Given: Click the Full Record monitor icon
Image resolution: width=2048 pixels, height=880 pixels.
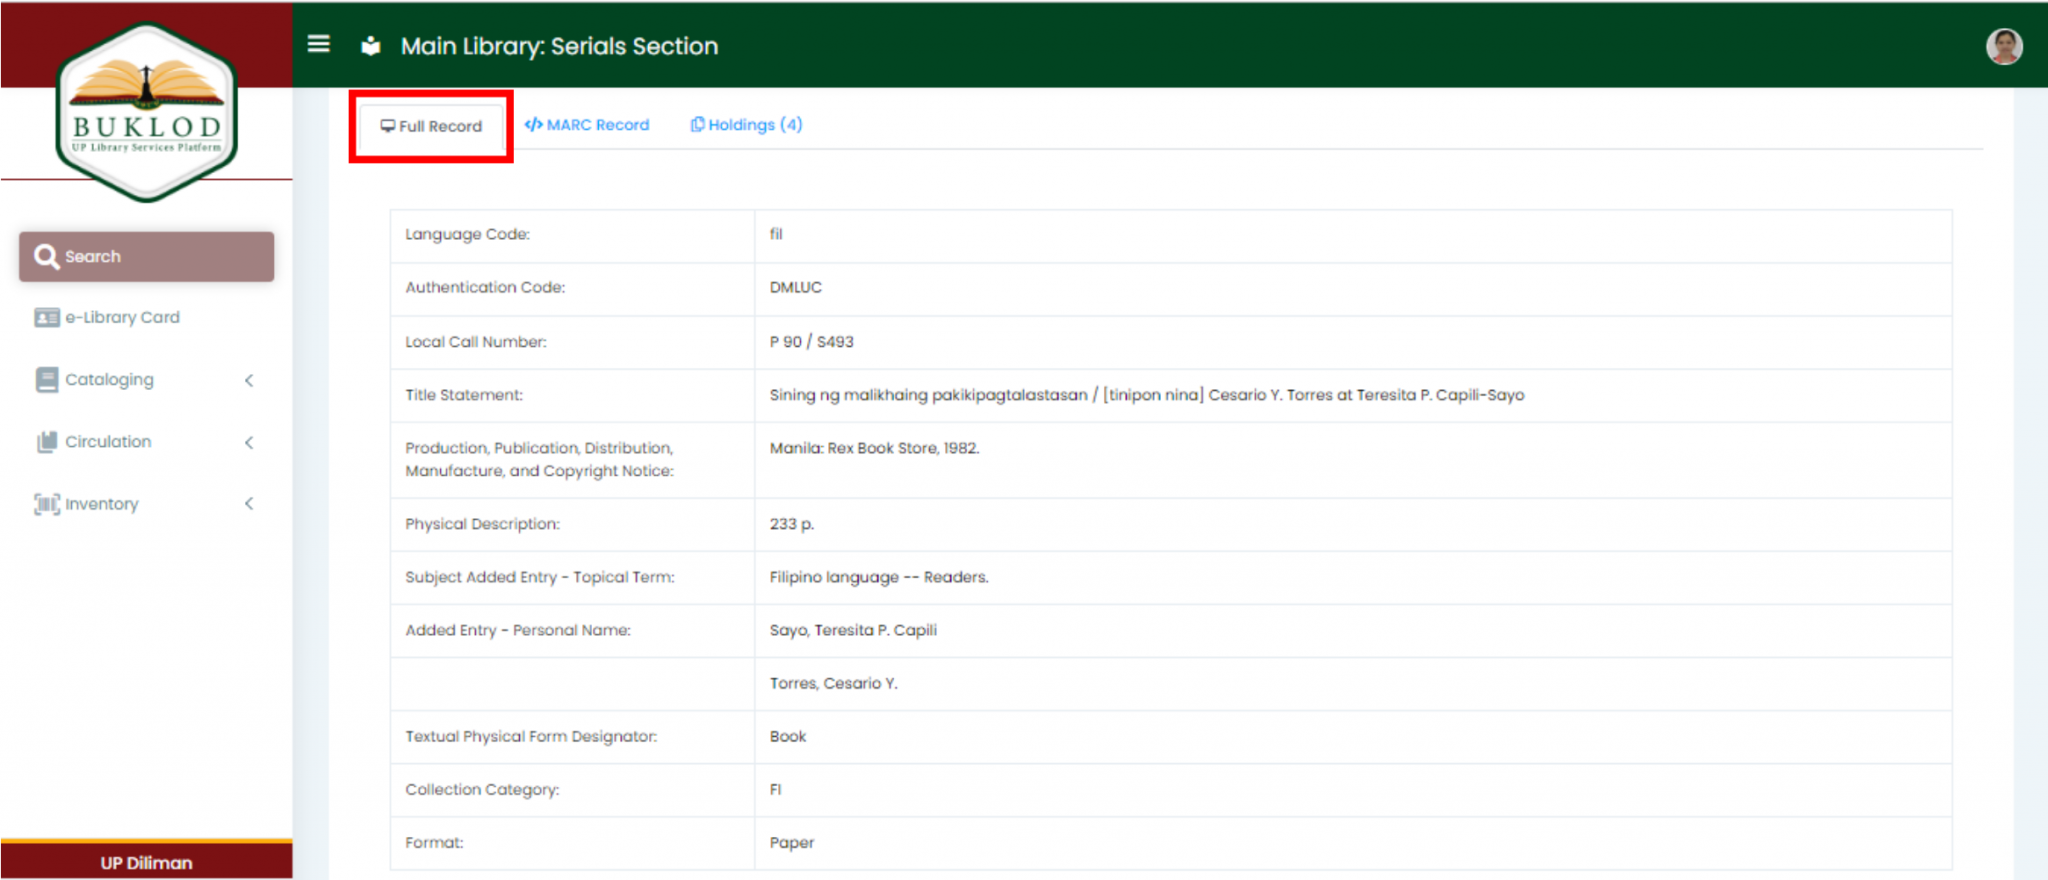Looking at the screenshot, I should [x=388, y=126].
